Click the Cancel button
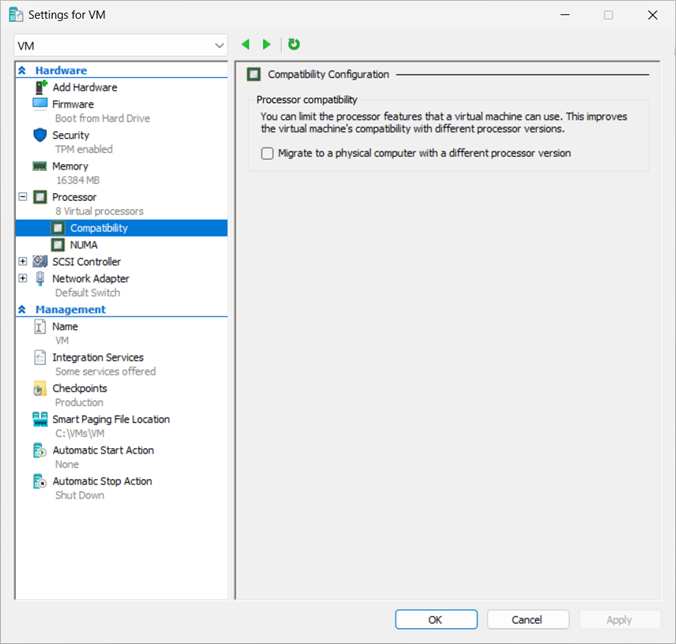676x644 pixels. point(527,620)
